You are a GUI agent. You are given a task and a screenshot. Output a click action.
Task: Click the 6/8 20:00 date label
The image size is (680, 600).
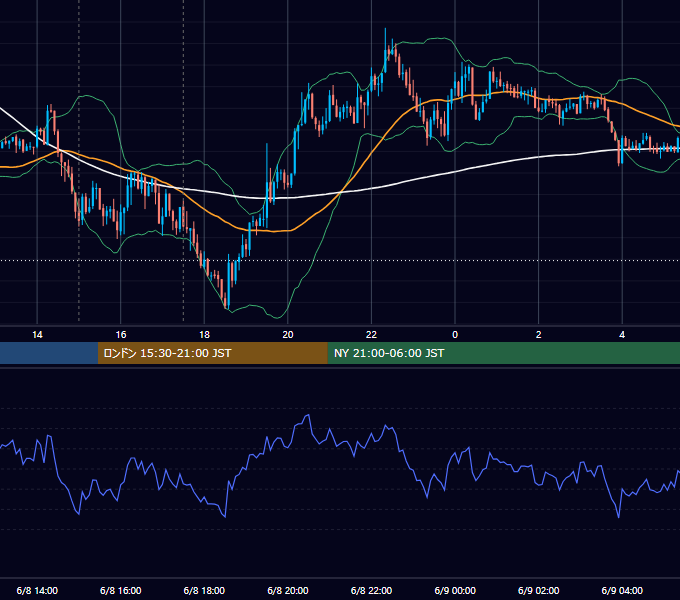click(x=288, y=590)
